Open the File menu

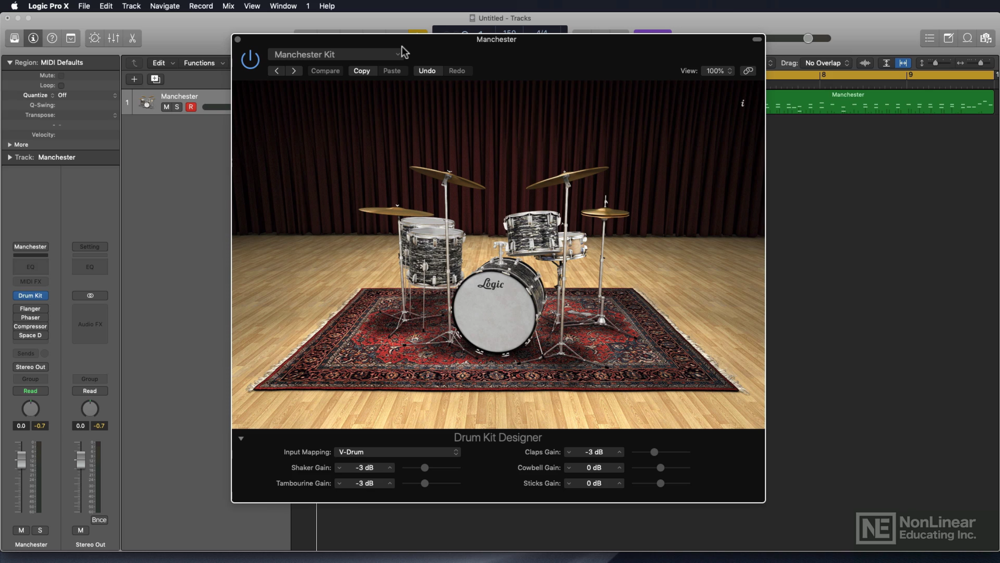pos(84,6)
